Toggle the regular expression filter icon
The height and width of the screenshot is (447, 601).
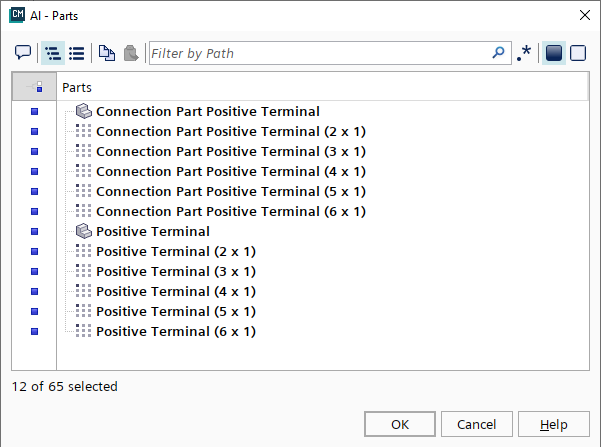(x=525, y=53)
